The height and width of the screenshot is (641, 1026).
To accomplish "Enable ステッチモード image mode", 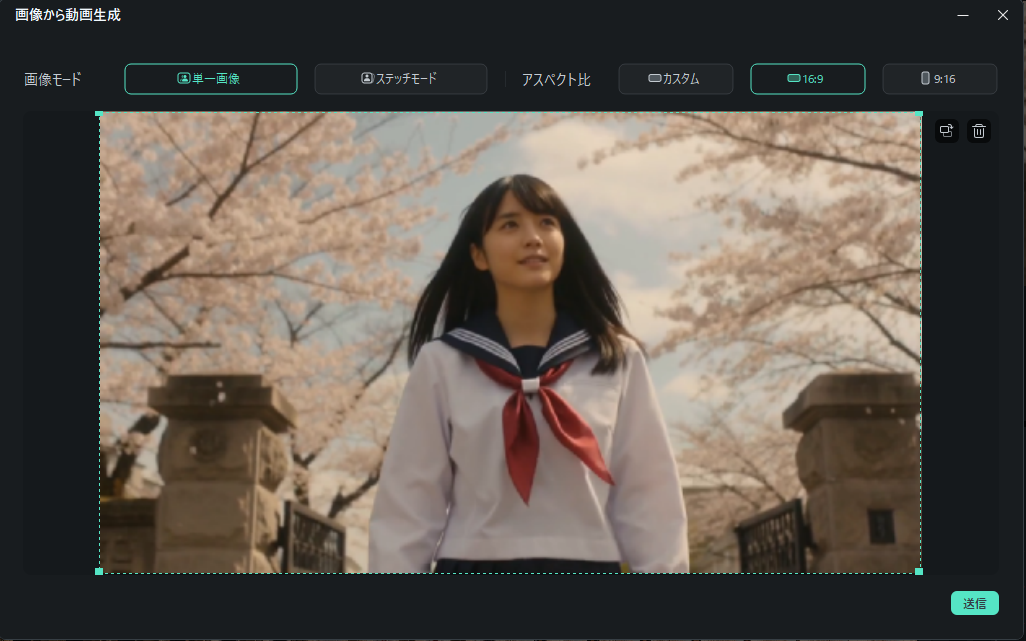I will pyautogui.click(x=400, y=78).
